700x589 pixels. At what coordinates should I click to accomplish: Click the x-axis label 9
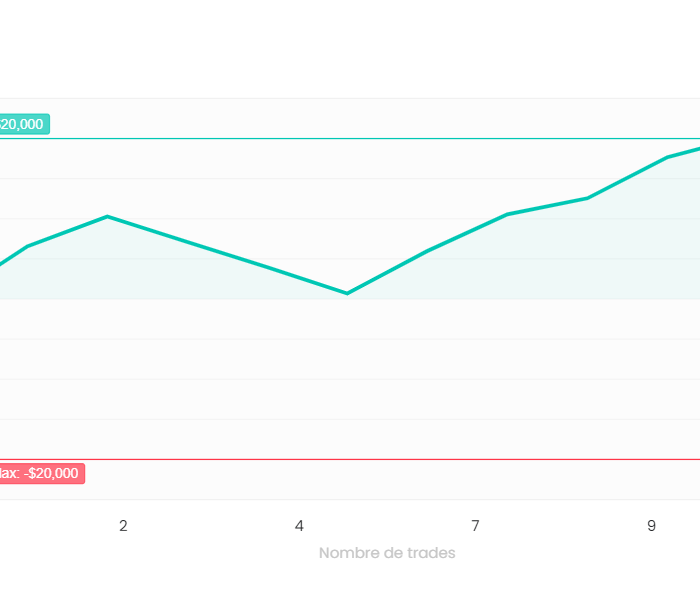pos(651,526)
